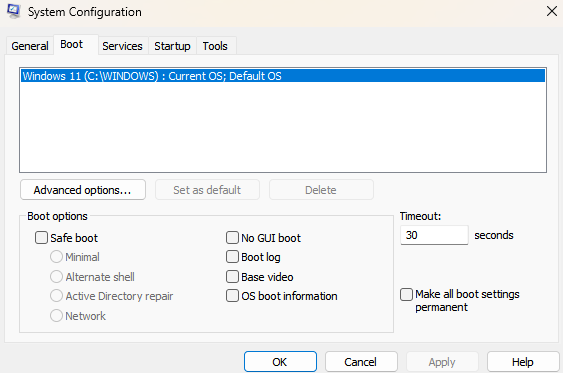The image size is (563, 373).
Task: Click the Timeout seconds input field
Action: pos(434,235)
